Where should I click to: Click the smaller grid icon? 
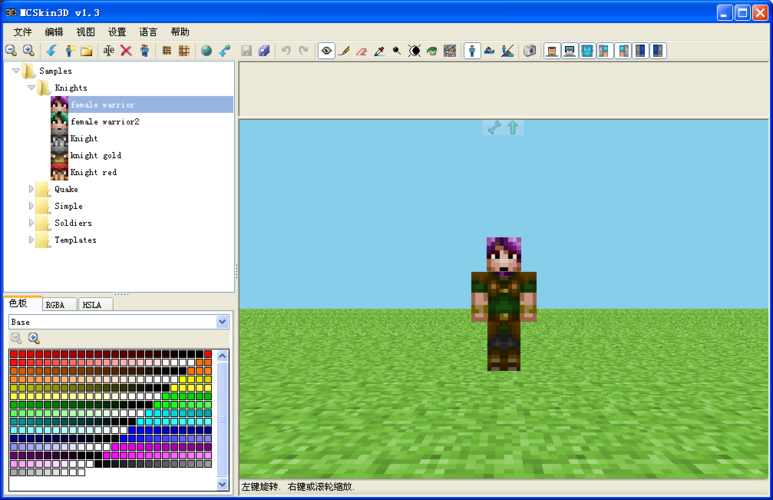click(x=167, y=50)
